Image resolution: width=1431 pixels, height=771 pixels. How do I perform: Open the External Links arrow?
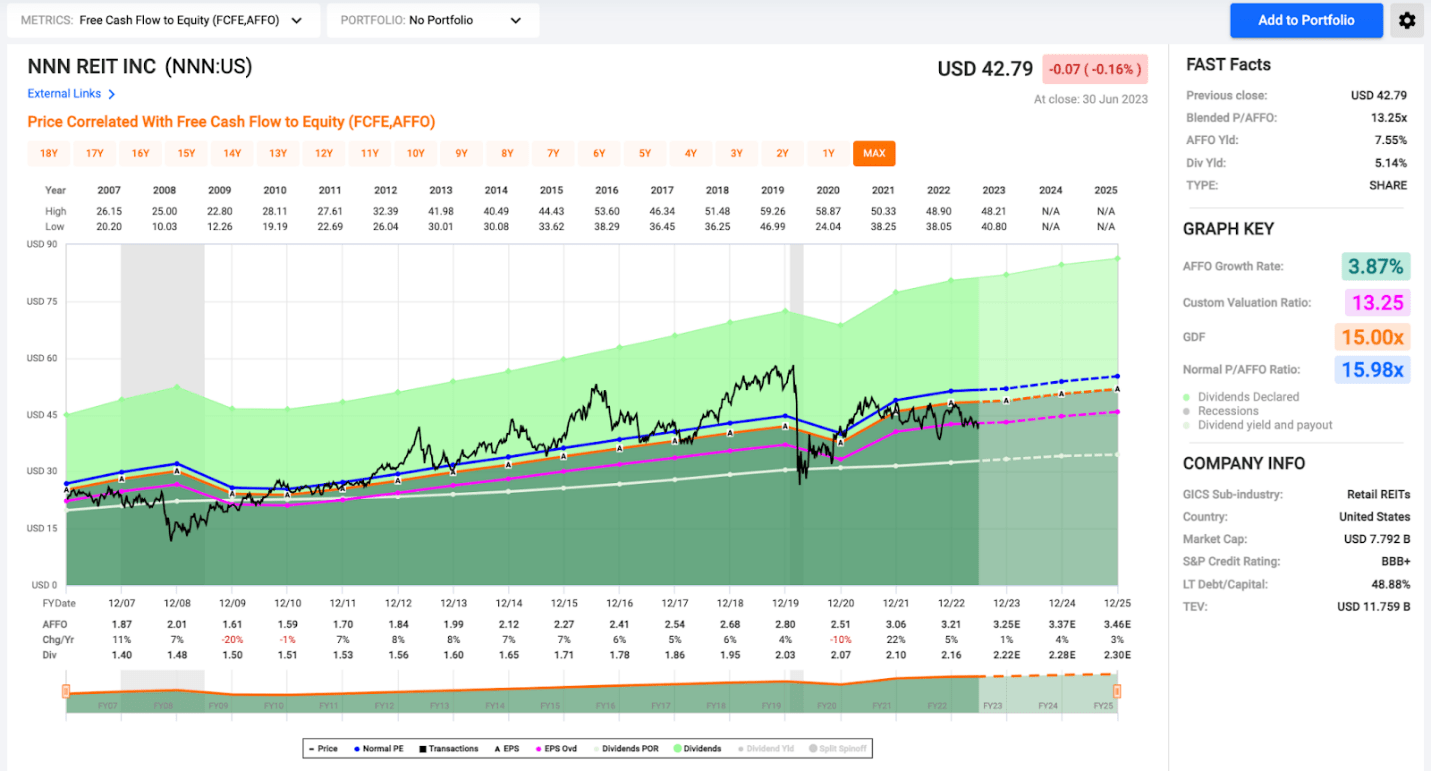(112, 94)
